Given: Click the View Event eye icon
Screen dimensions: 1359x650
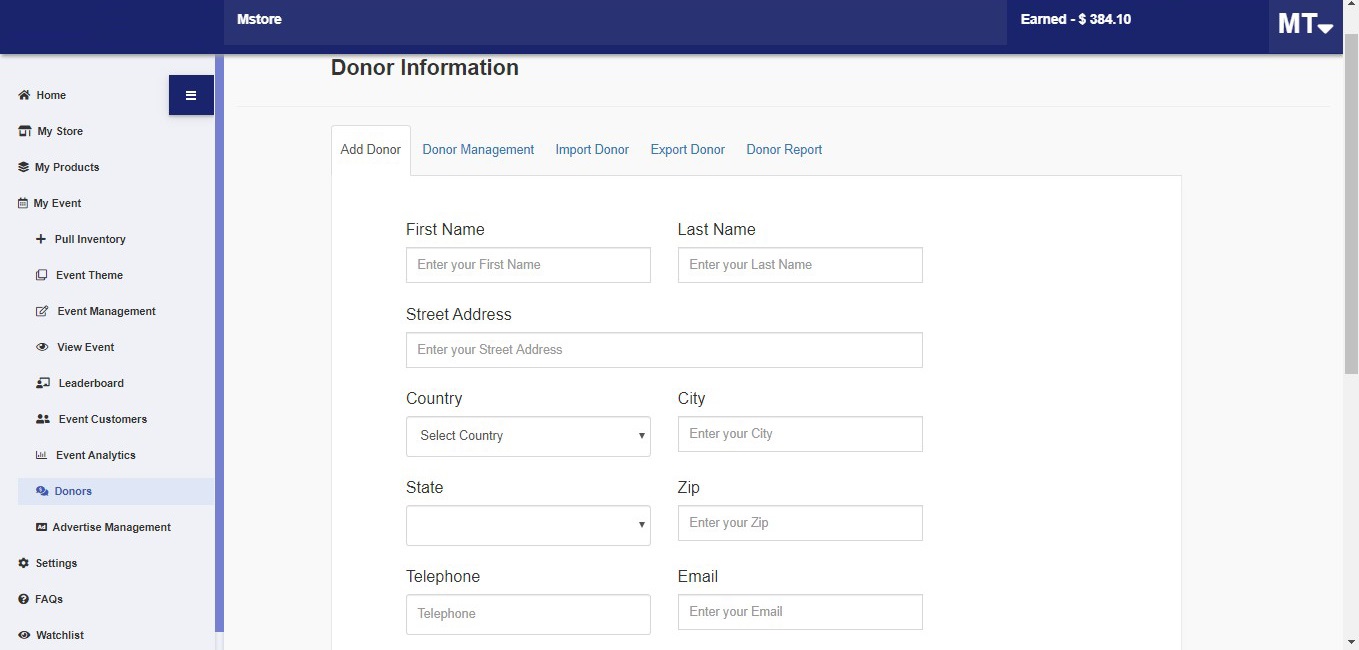Looking at the screenshot, I should coord(42,347).
